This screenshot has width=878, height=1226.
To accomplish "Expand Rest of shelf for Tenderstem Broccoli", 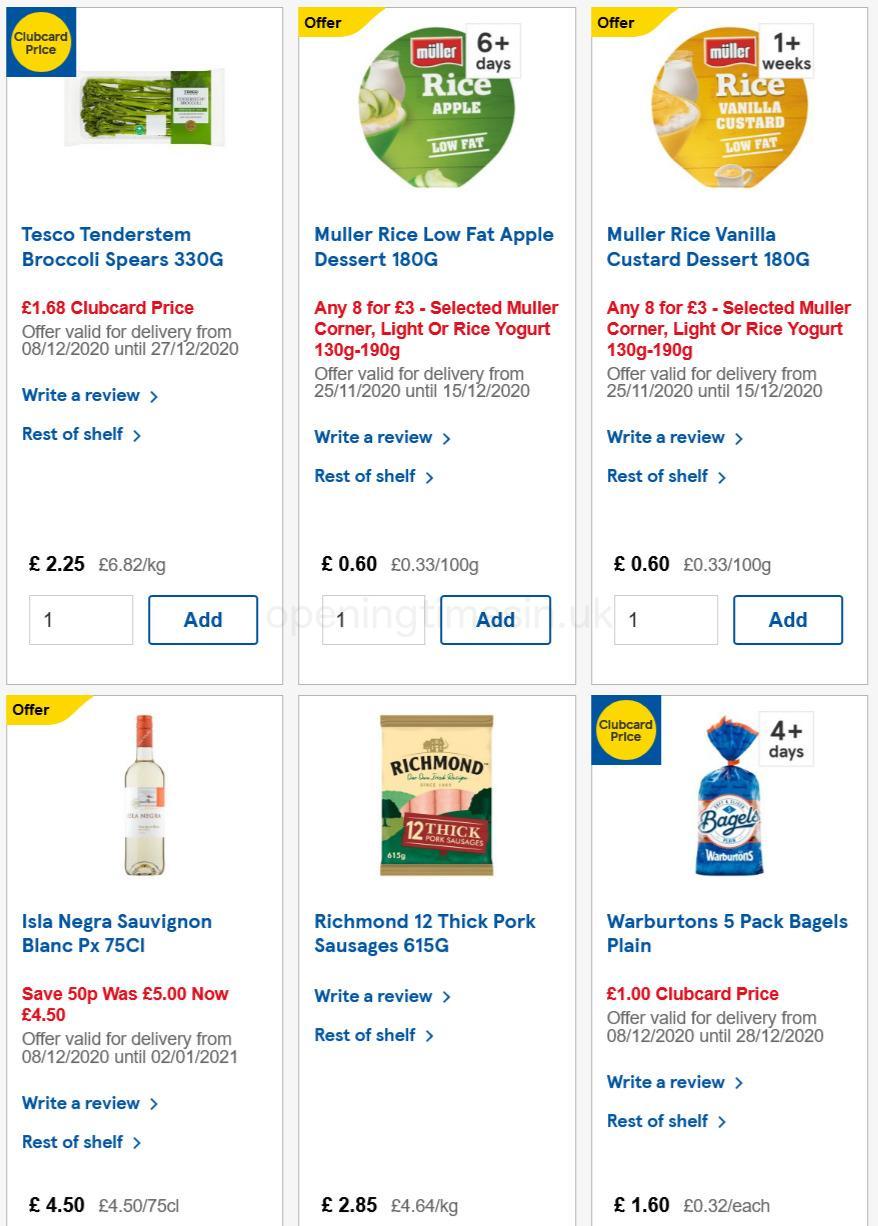I will point(75,435).
